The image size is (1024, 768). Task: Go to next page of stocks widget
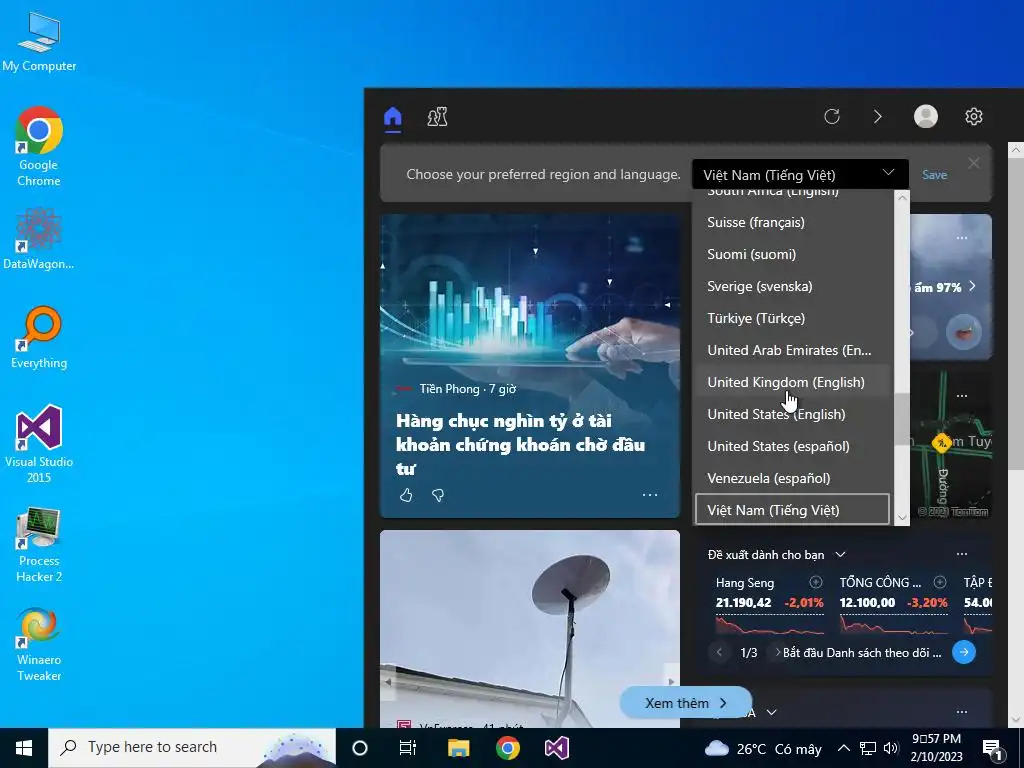777,652
